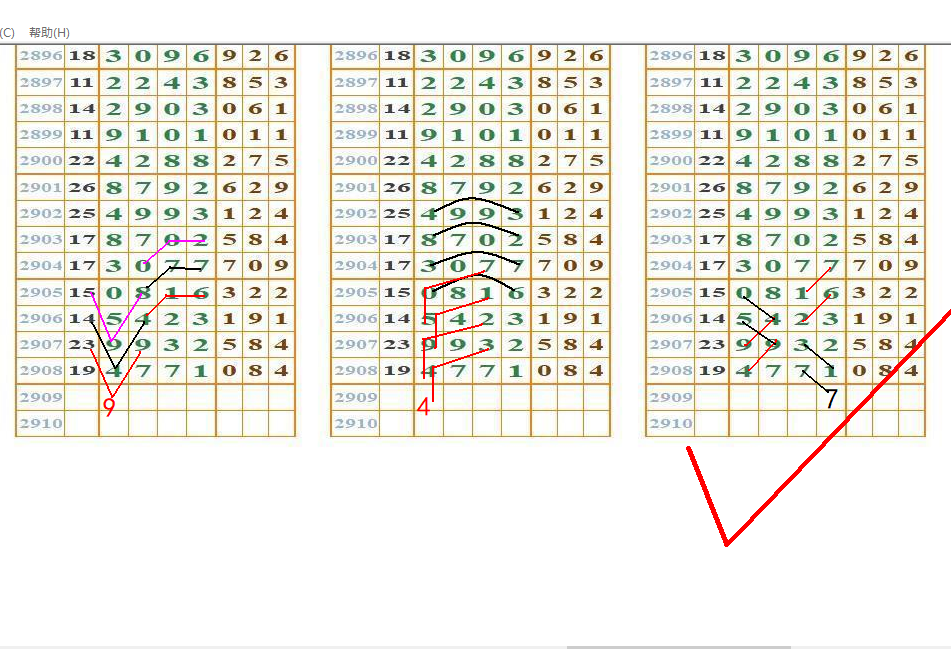Viewport: 951px width, 649px height.
Task: Select period 2898 in the middle table
Action: 356,109
